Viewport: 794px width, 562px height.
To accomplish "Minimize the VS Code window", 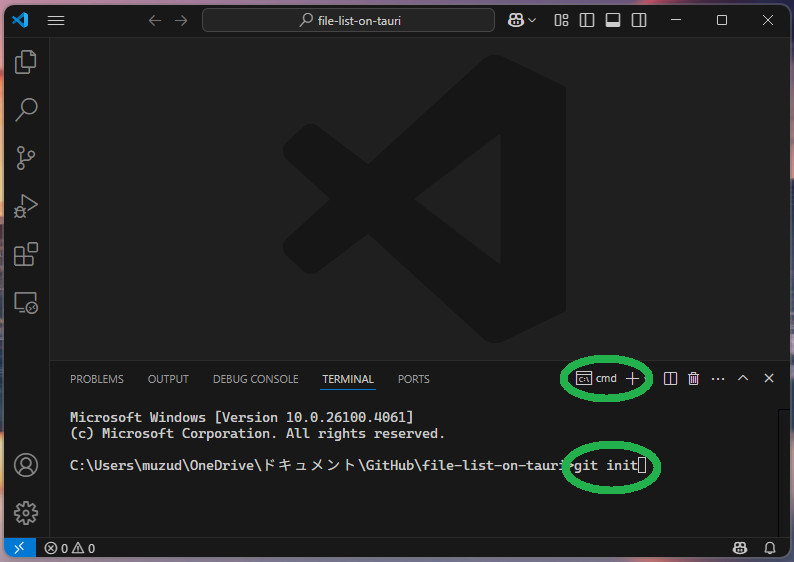I will pos(676,20).
